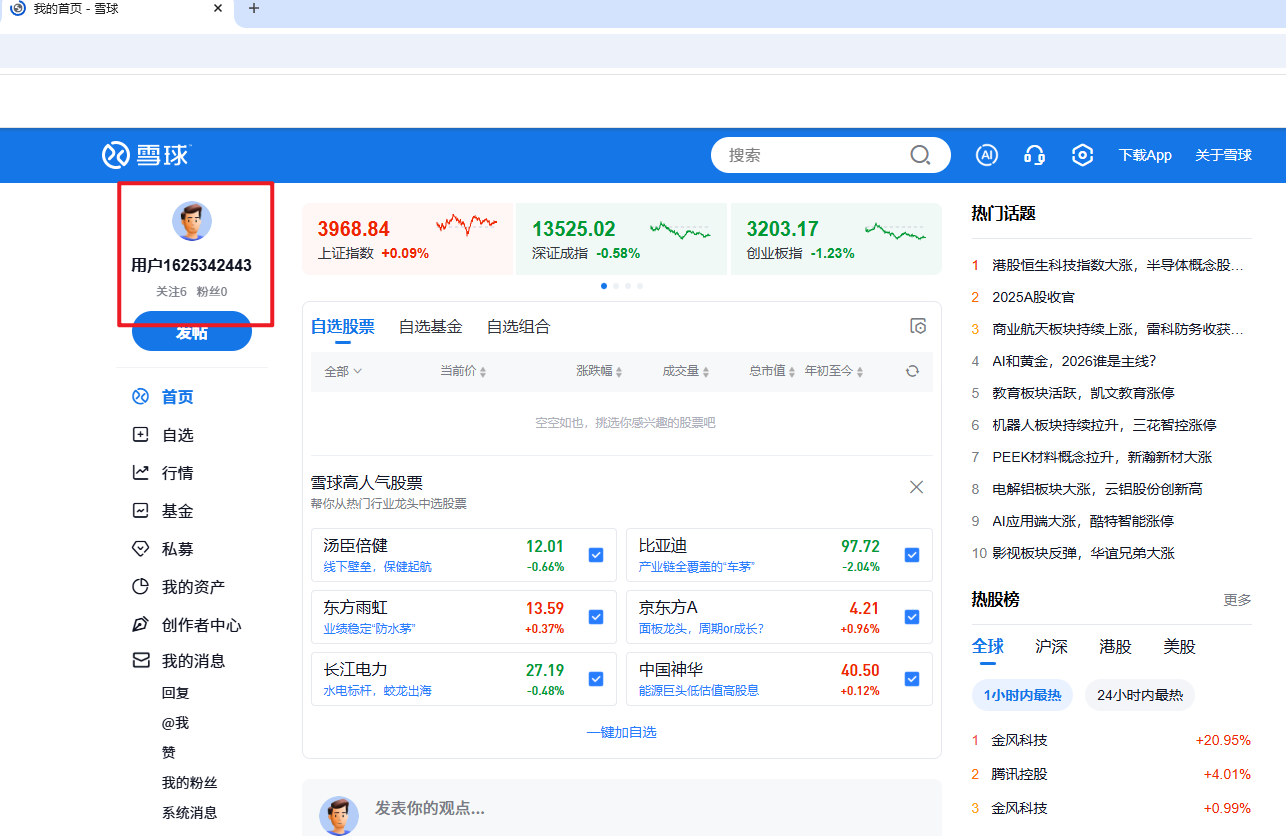Select the 港股 hot stocks tab

coord(1115,647)
